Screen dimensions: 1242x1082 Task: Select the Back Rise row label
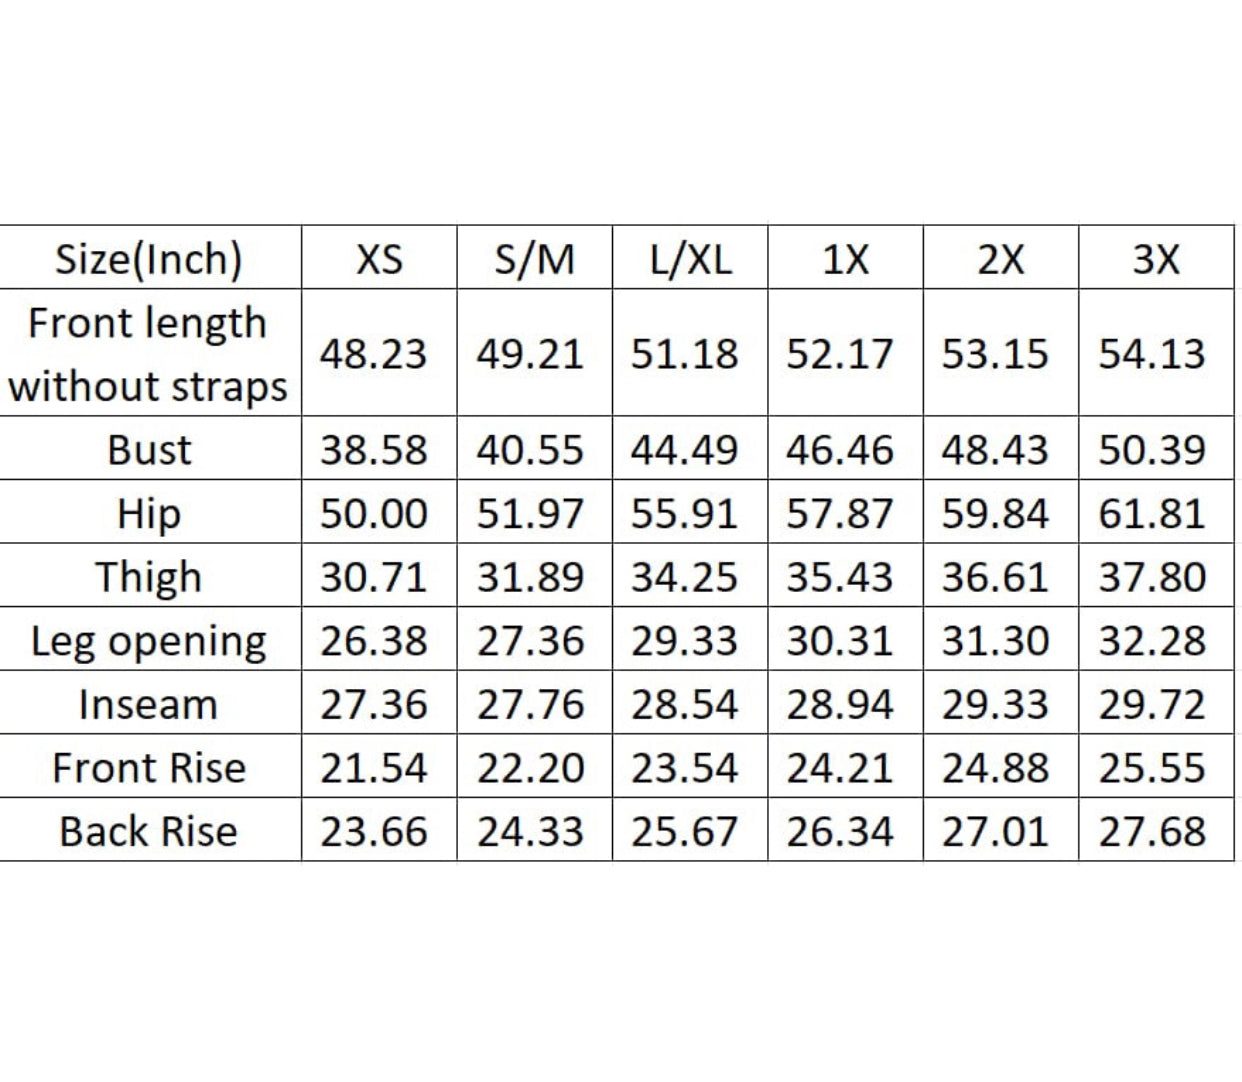[149, 831]
